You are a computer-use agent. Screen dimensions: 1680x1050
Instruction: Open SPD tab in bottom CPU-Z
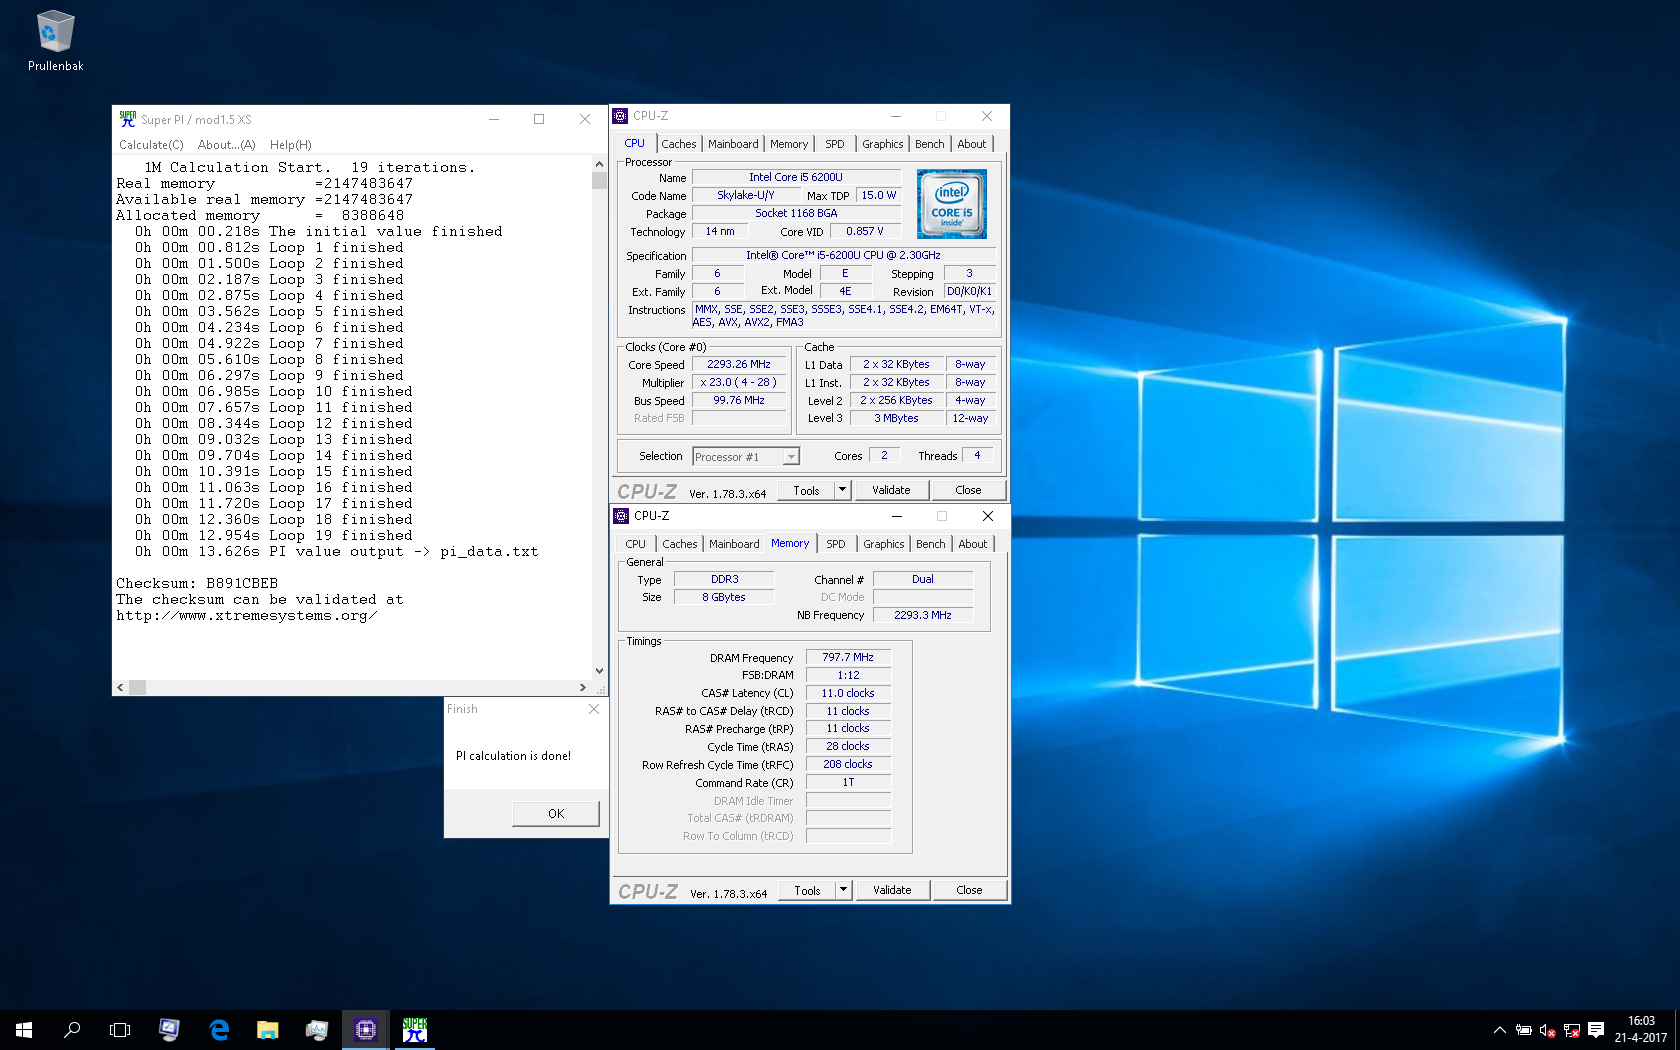coord(836,544)
